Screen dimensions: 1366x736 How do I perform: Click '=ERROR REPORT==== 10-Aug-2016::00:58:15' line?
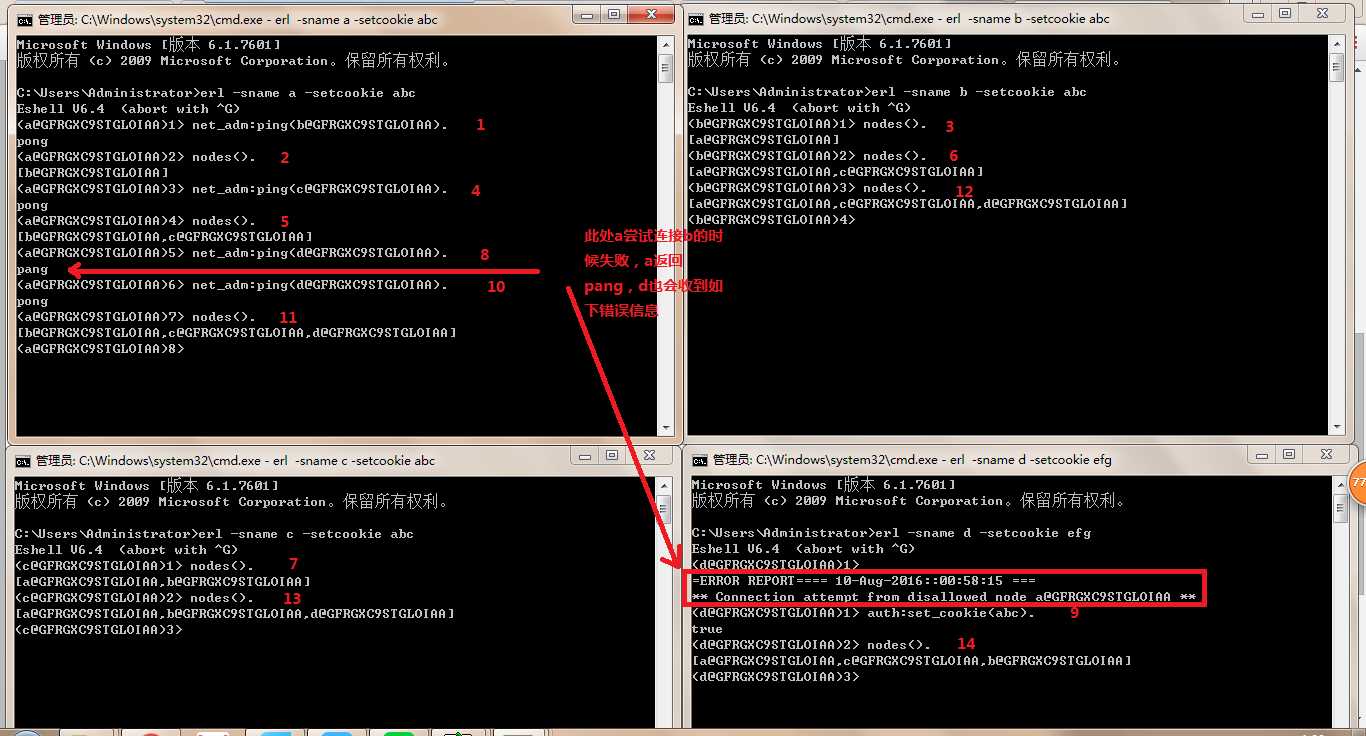coord(864,581)
